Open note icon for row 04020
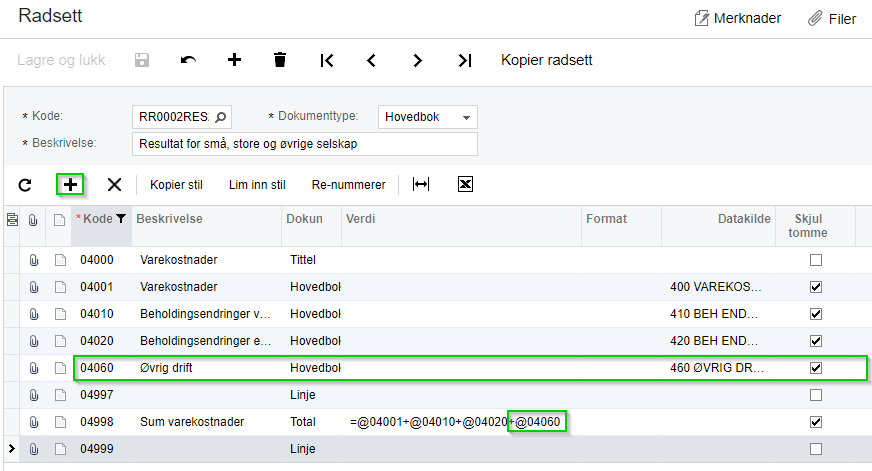 60,341
